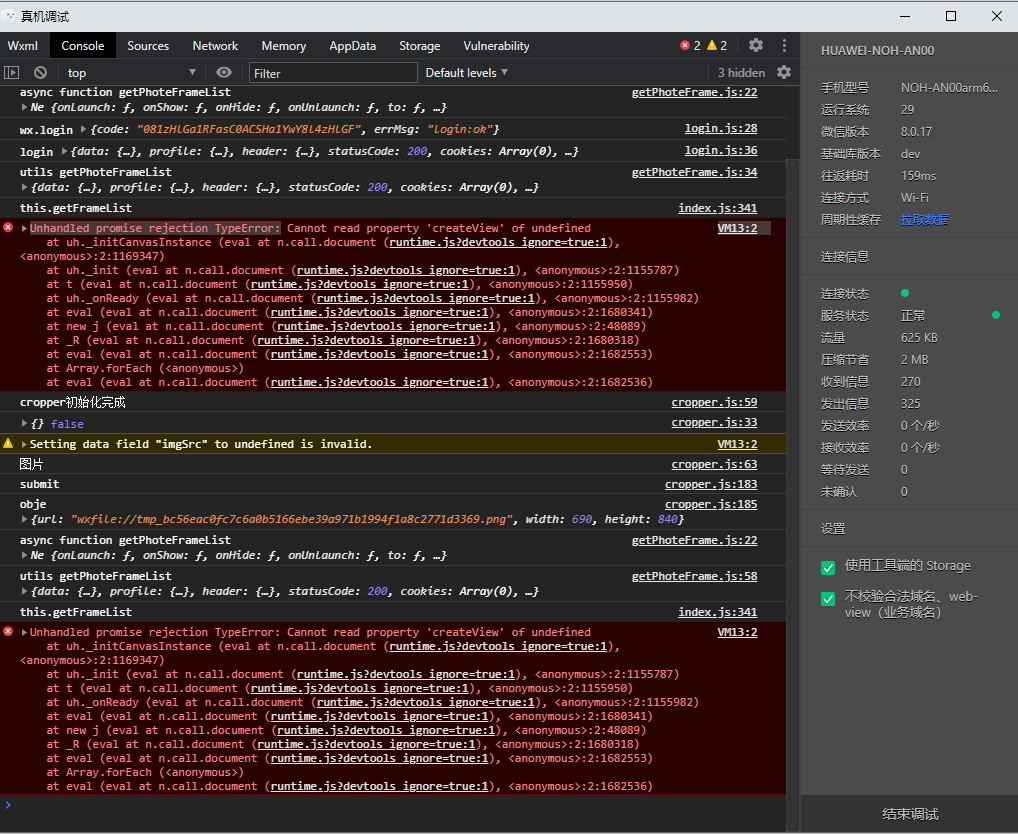Expand the first Ne {onLaunch} object
Screen dimensions: 1018x834
tap(24, 107)
